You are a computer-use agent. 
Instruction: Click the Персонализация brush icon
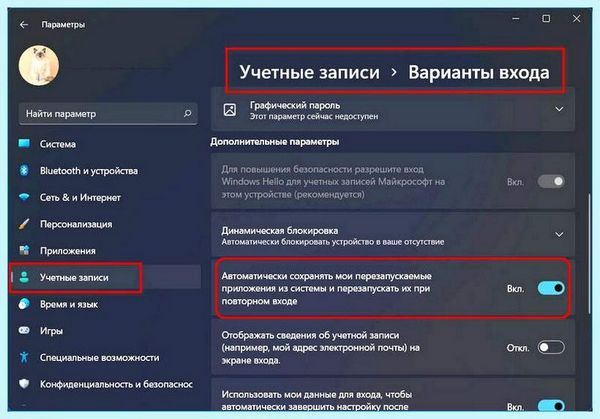point(24,224)
